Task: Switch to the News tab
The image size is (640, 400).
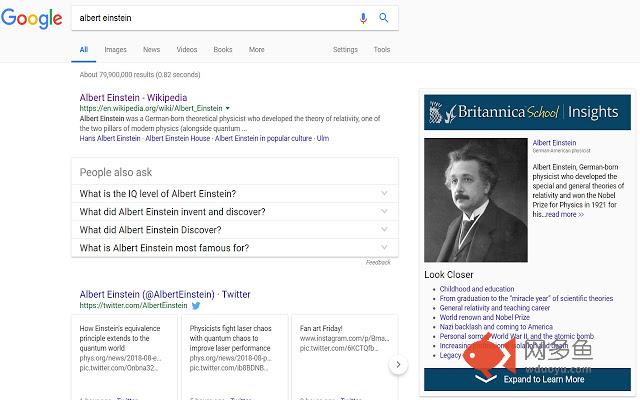Action: click(151, 49)
